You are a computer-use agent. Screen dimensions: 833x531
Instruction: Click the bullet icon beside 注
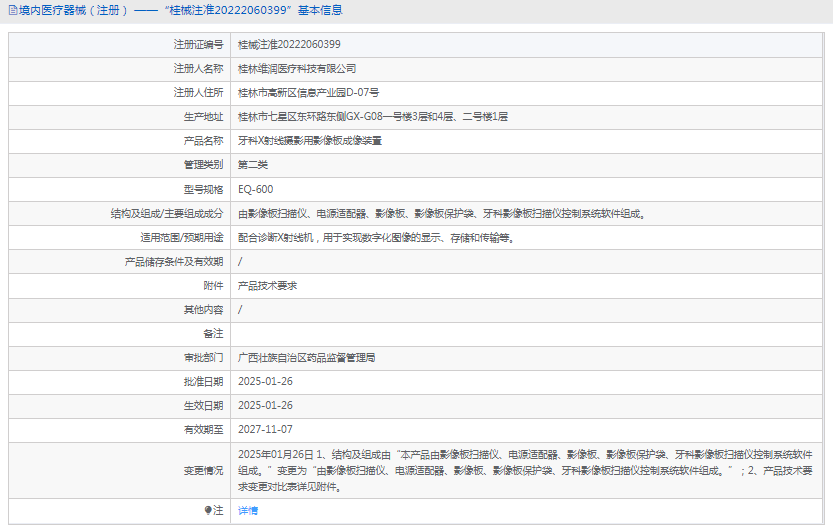(208, 510)
